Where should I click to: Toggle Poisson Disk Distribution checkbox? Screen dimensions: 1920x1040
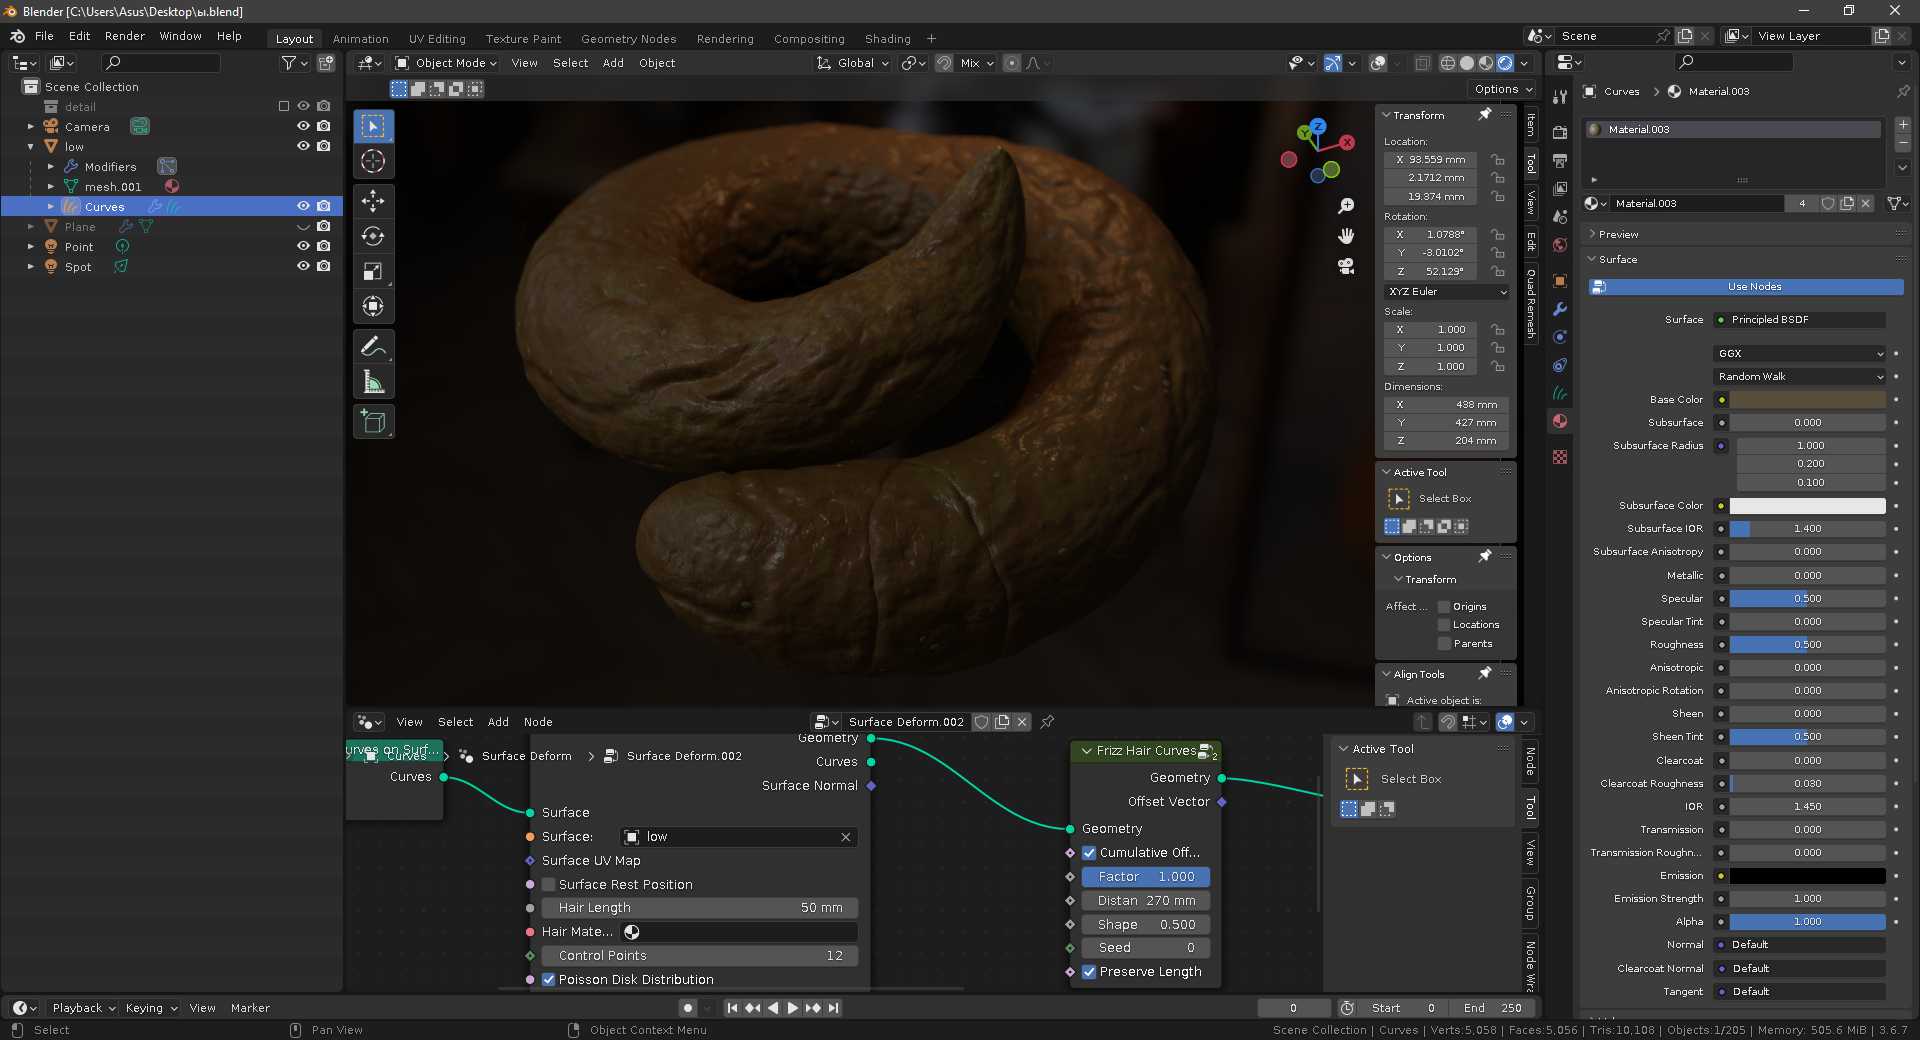(x=548, y=980)
